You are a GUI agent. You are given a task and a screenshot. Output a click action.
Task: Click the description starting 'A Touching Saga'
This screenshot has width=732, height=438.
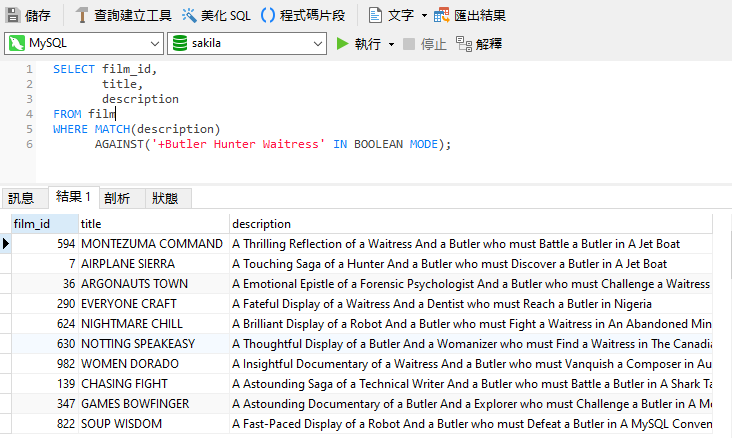[x=471, y=264]
